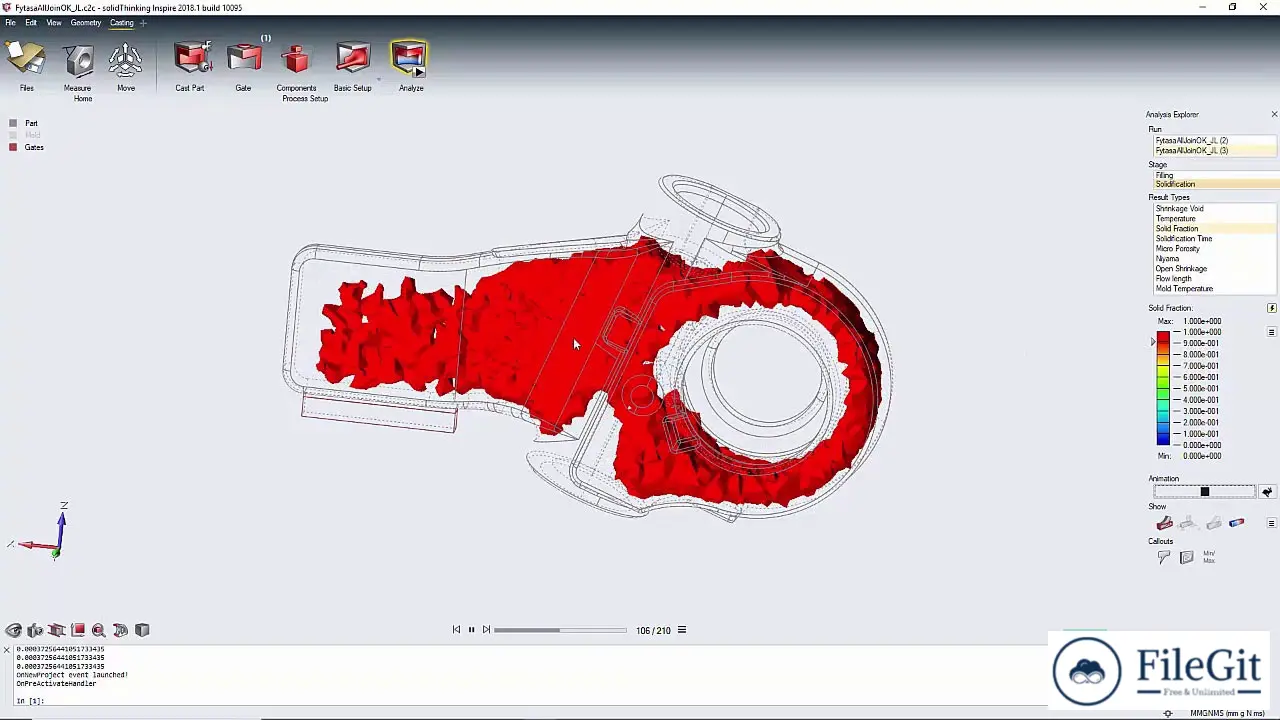The height and width of the screenshot is (720, 1280).
Task: Open the File menu
Action: [x=10, y=22]
